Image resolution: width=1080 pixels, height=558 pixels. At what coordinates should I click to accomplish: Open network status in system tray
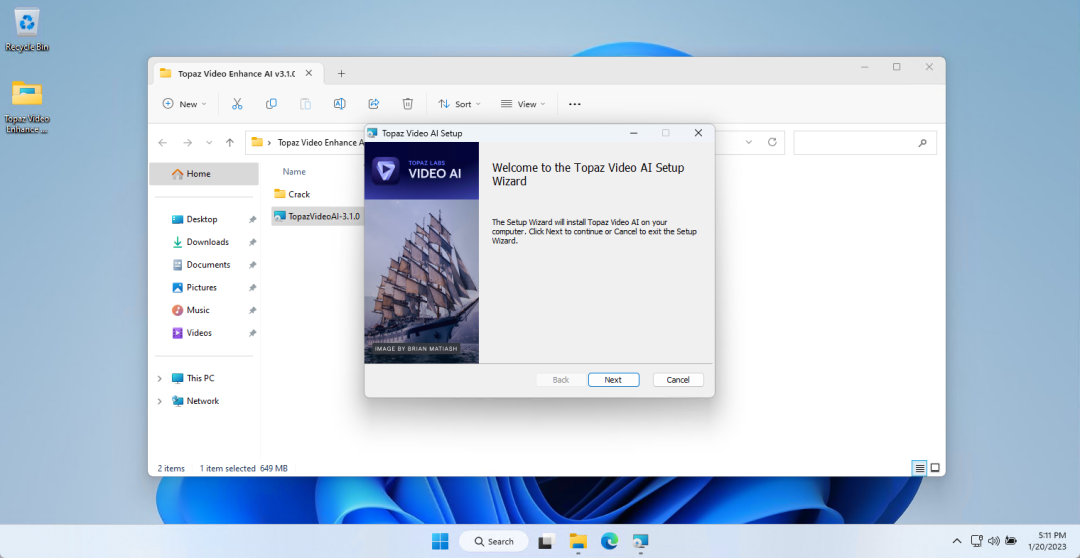(976, 541)
